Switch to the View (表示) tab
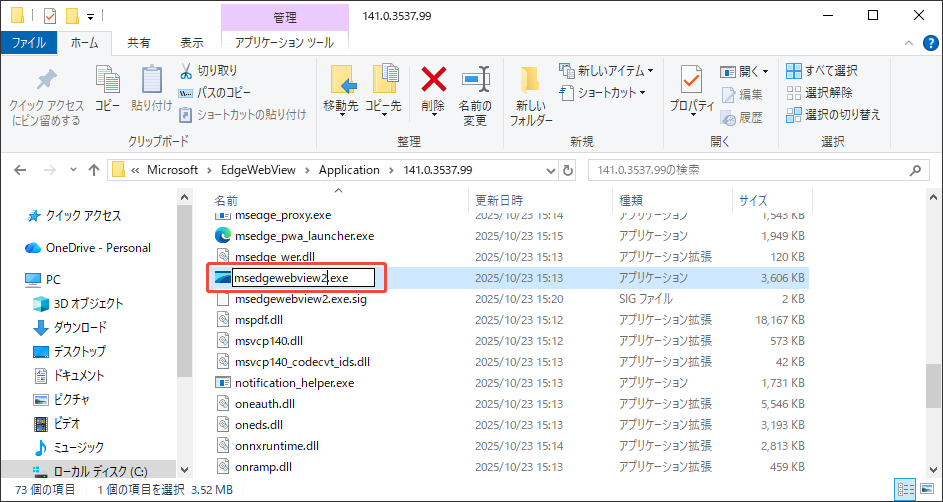943x502 pixels. click(x=192, y=43)
